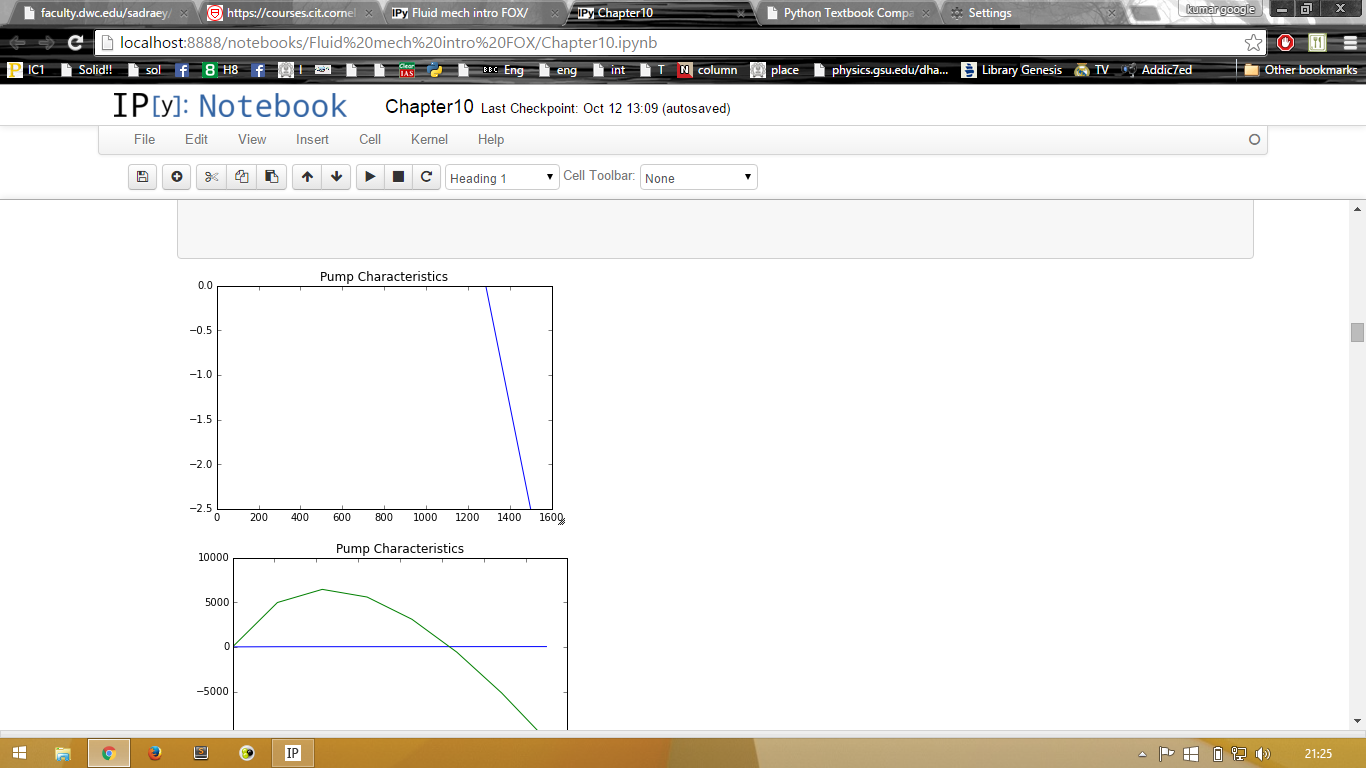The image size is (1366, 768).
Task: Click the save notebook icon
Action: tap(142, 177)
